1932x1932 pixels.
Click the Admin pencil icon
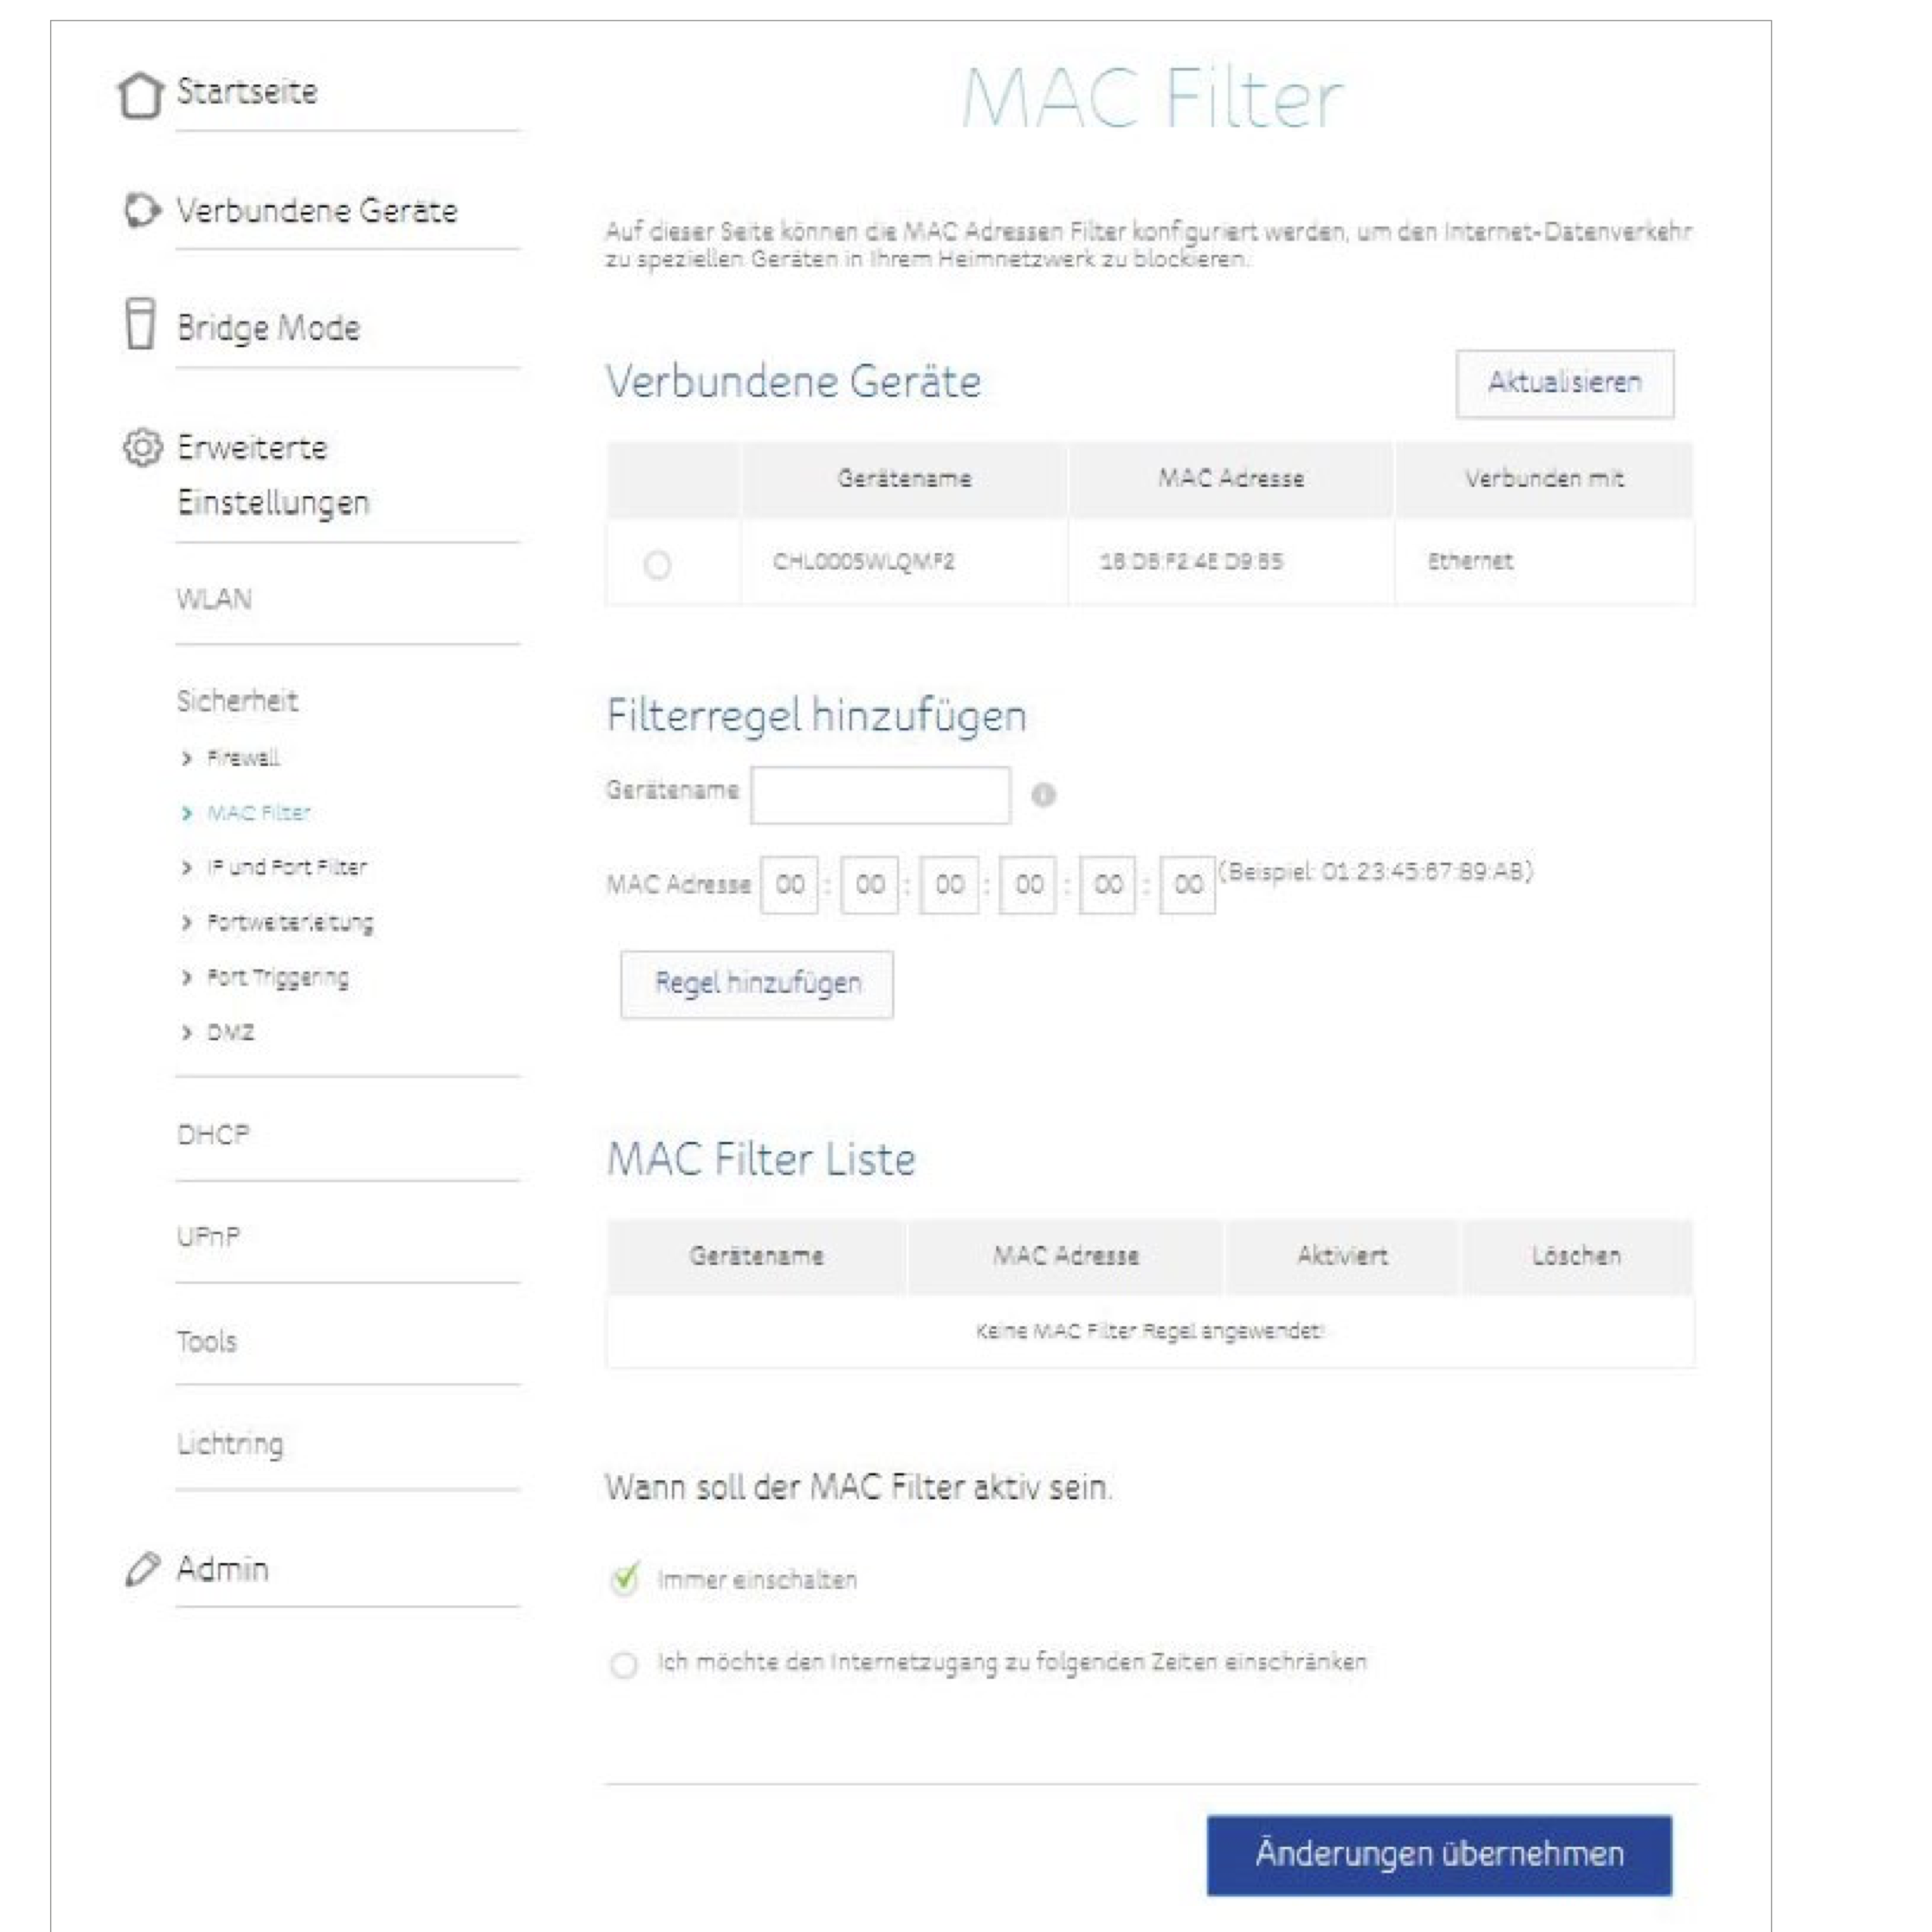point(141,1569)
